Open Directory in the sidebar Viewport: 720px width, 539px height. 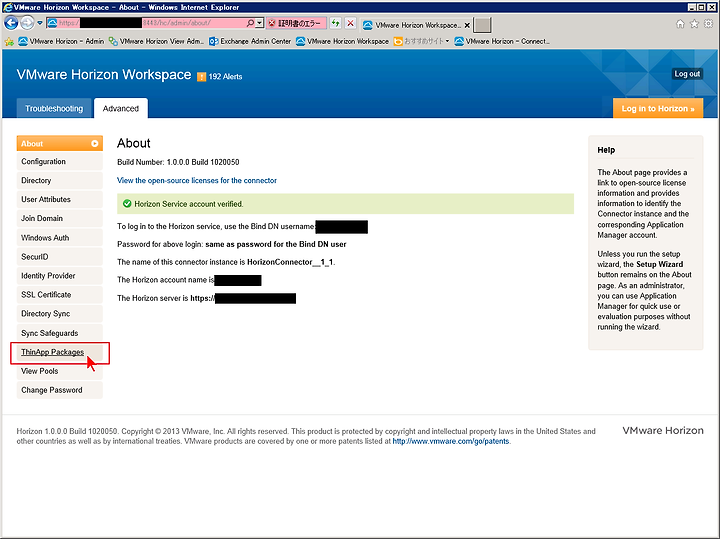point(60,180)
